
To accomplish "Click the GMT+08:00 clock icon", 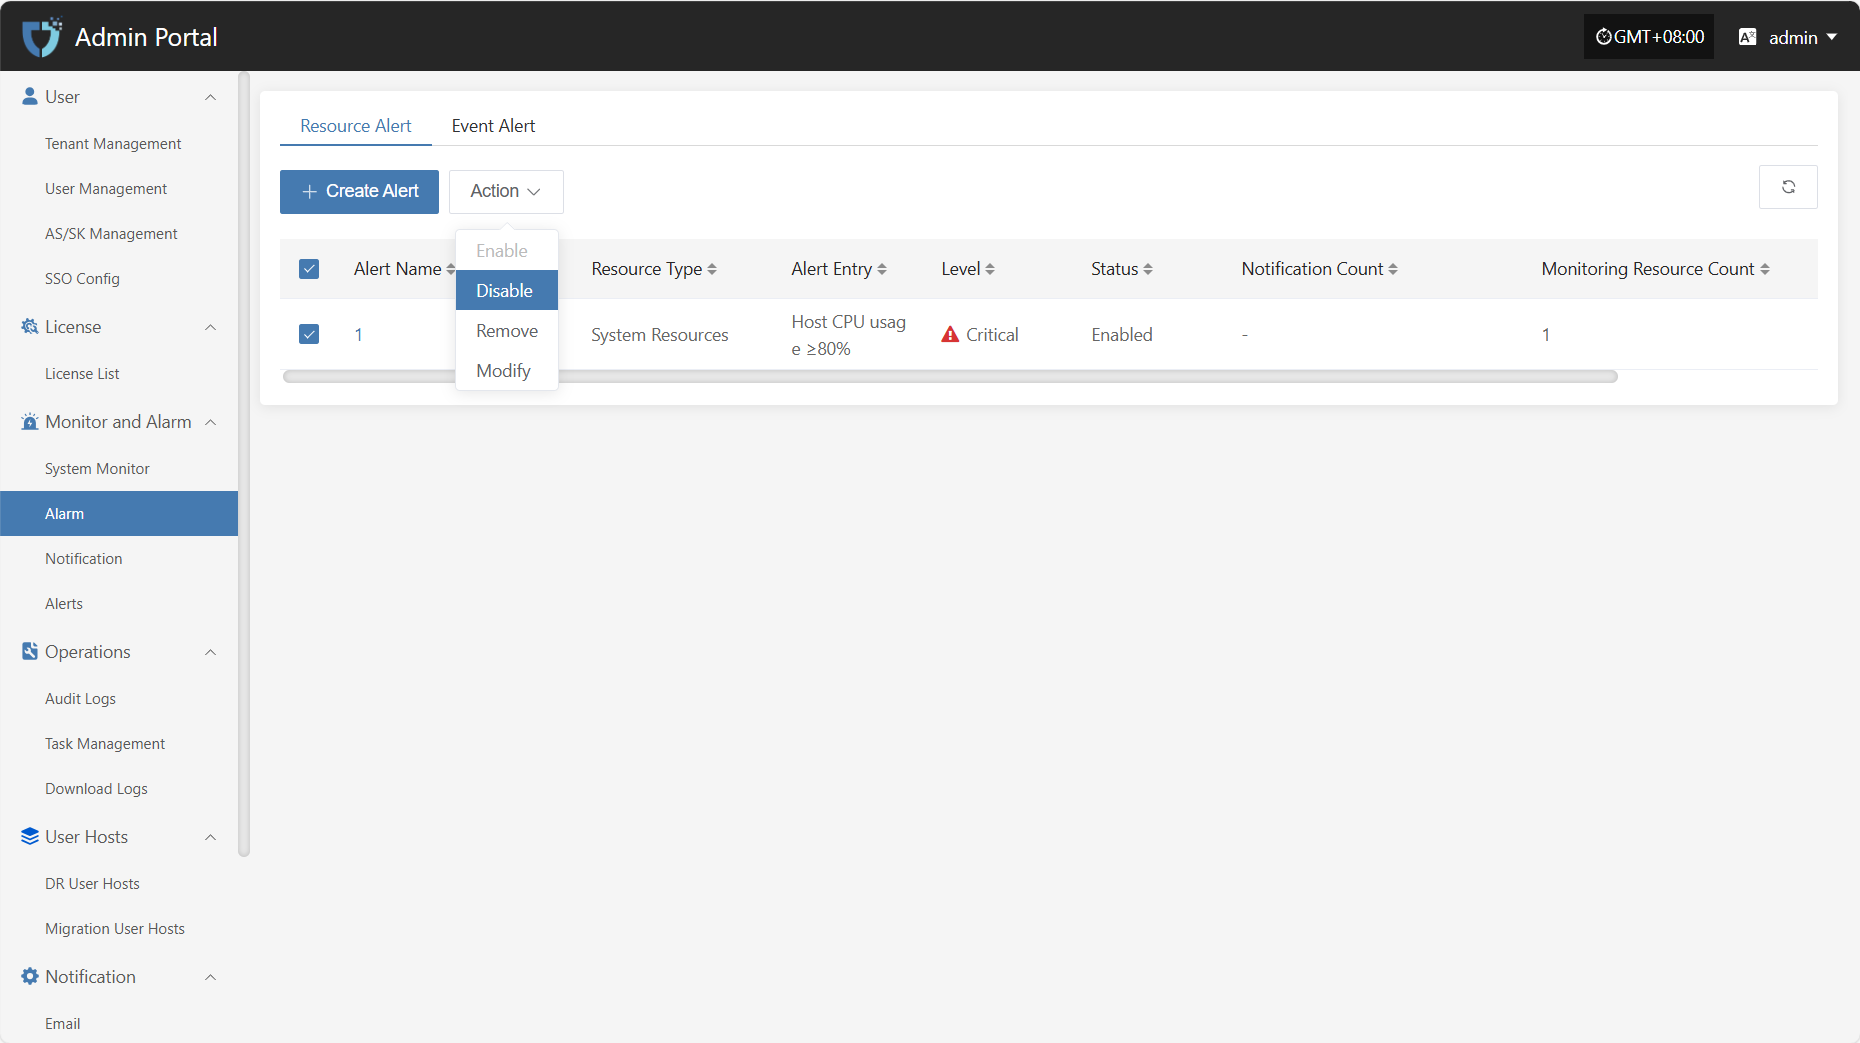I will (1604, 37).
